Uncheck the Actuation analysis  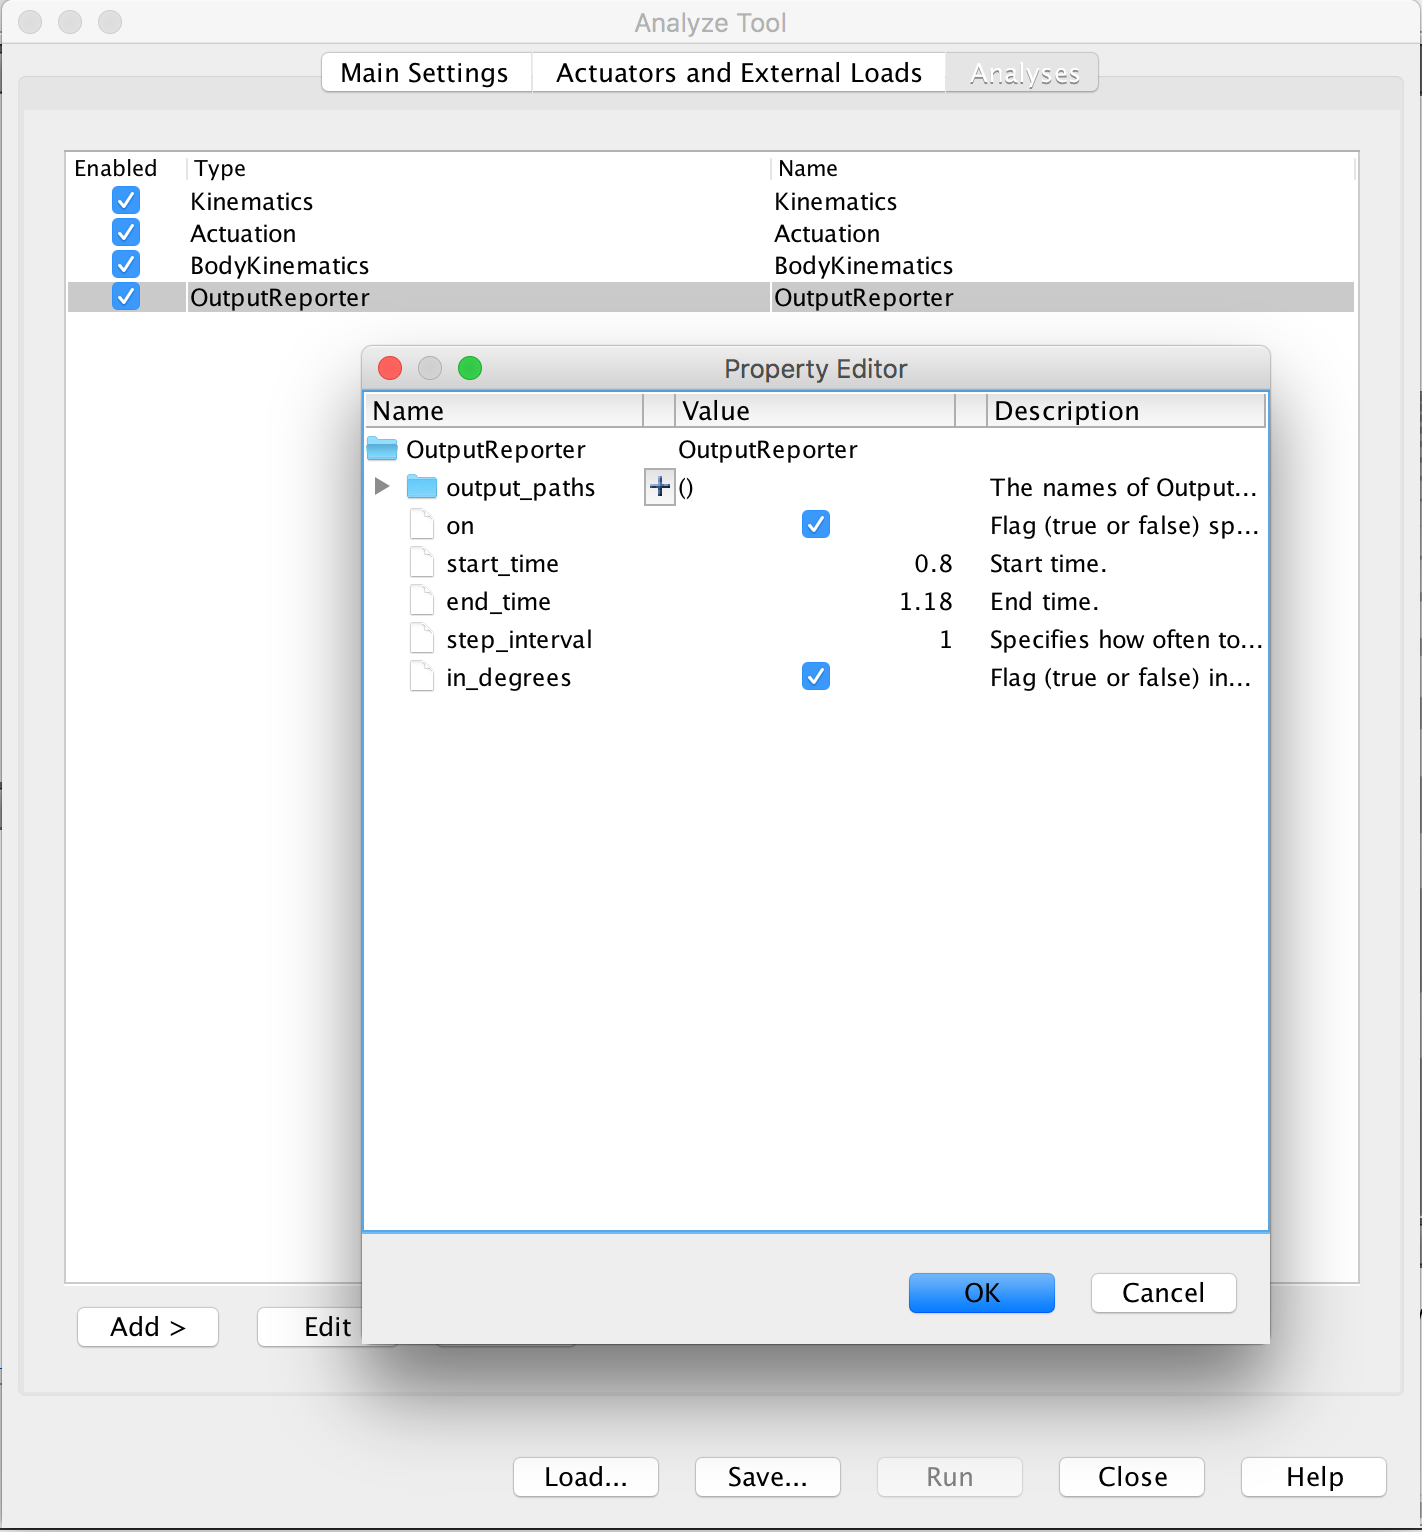coord(125,232)
